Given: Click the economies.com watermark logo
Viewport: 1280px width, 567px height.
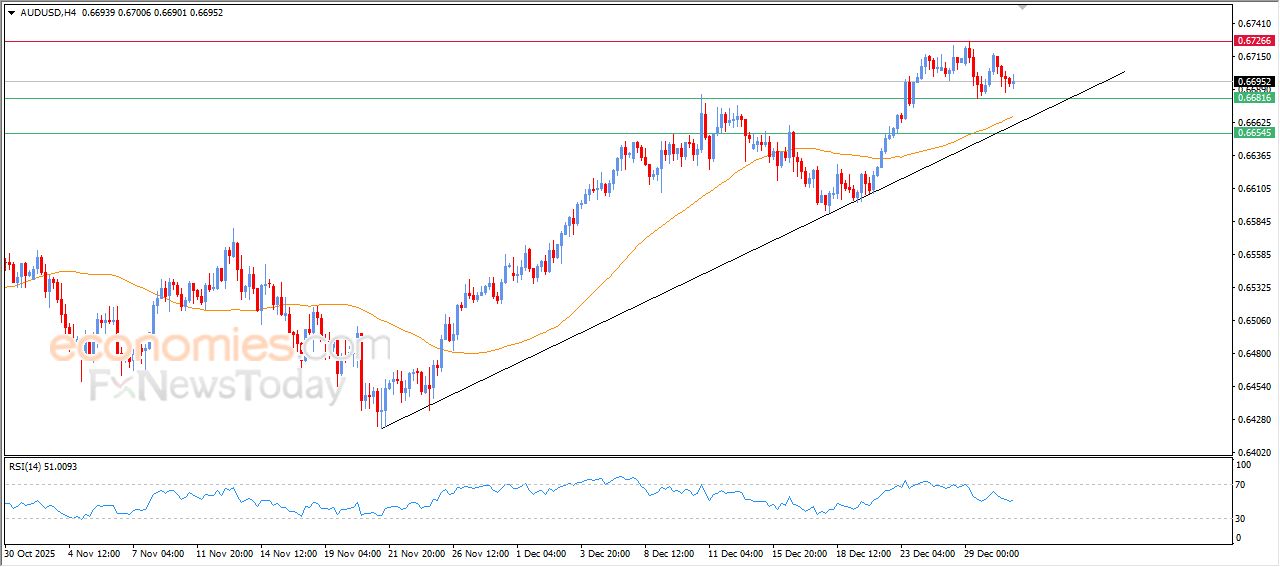Looking at the screenshot, I should tap(220, 347).
